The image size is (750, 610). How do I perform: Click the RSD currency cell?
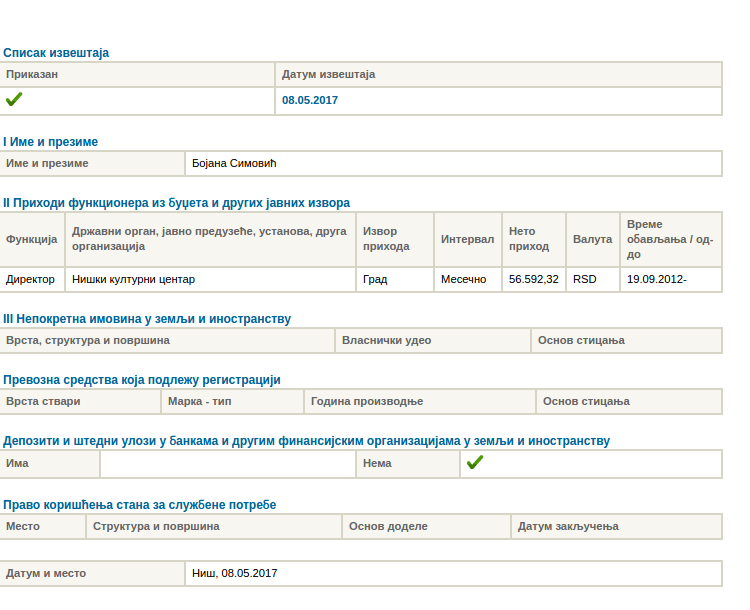584,280
